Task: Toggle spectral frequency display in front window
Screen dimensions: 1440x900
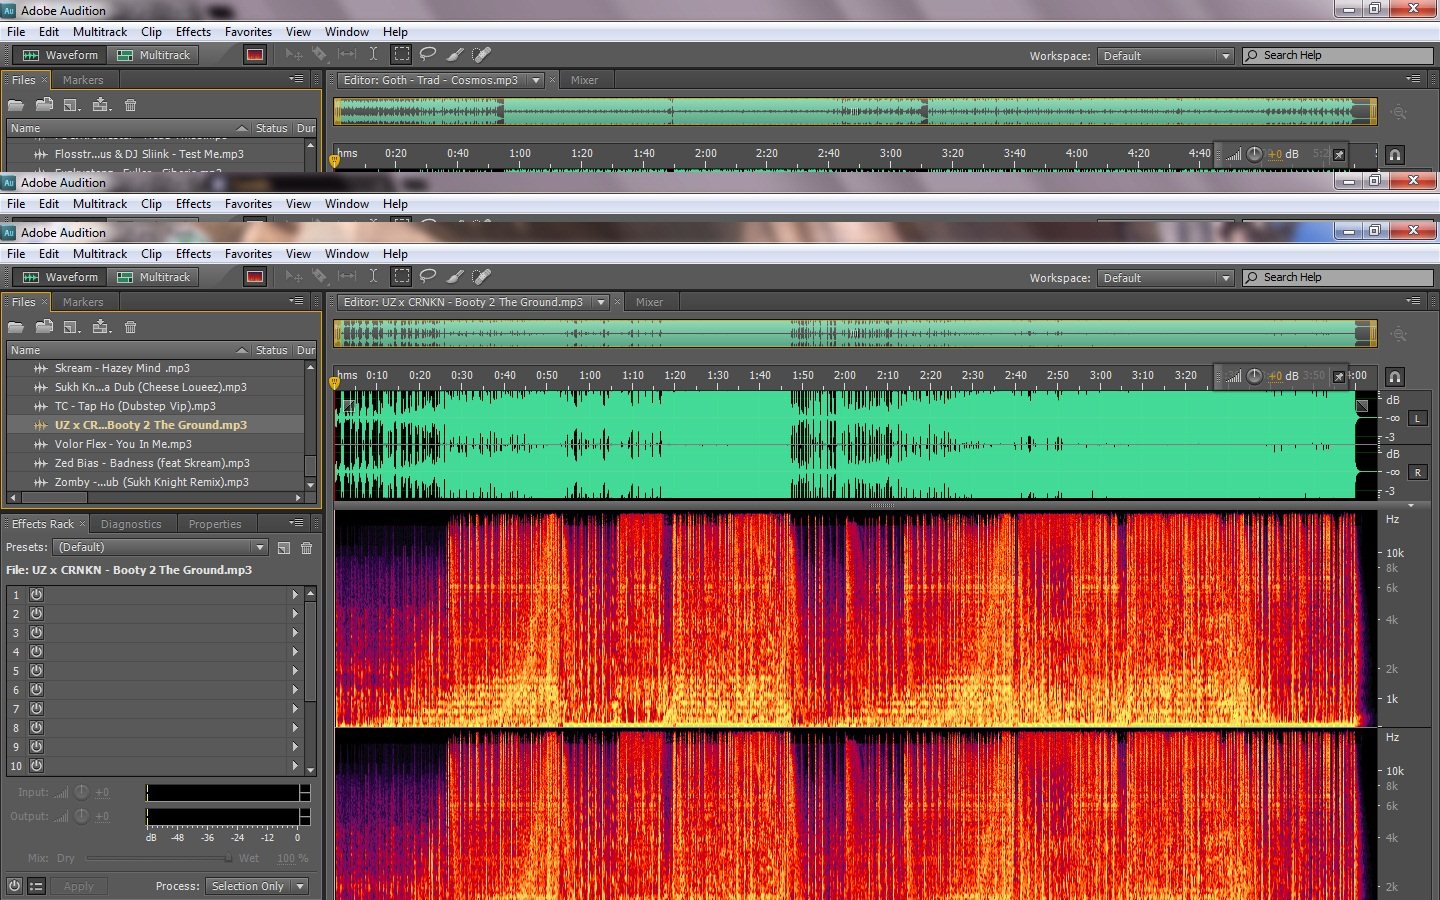Action: point(255,277)
